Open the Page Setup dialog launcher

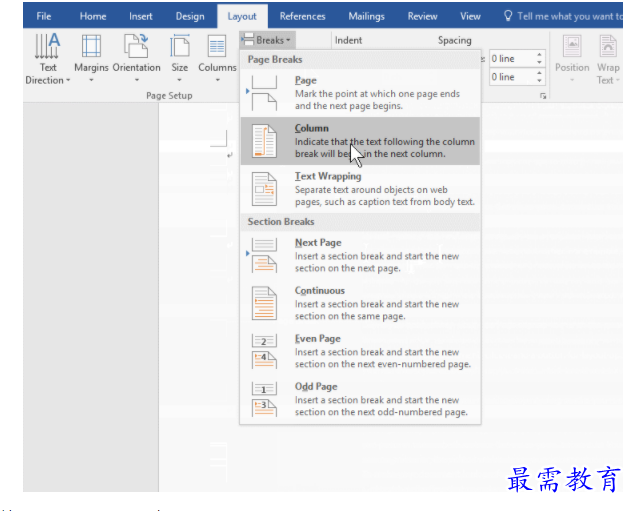click(543, 96)
